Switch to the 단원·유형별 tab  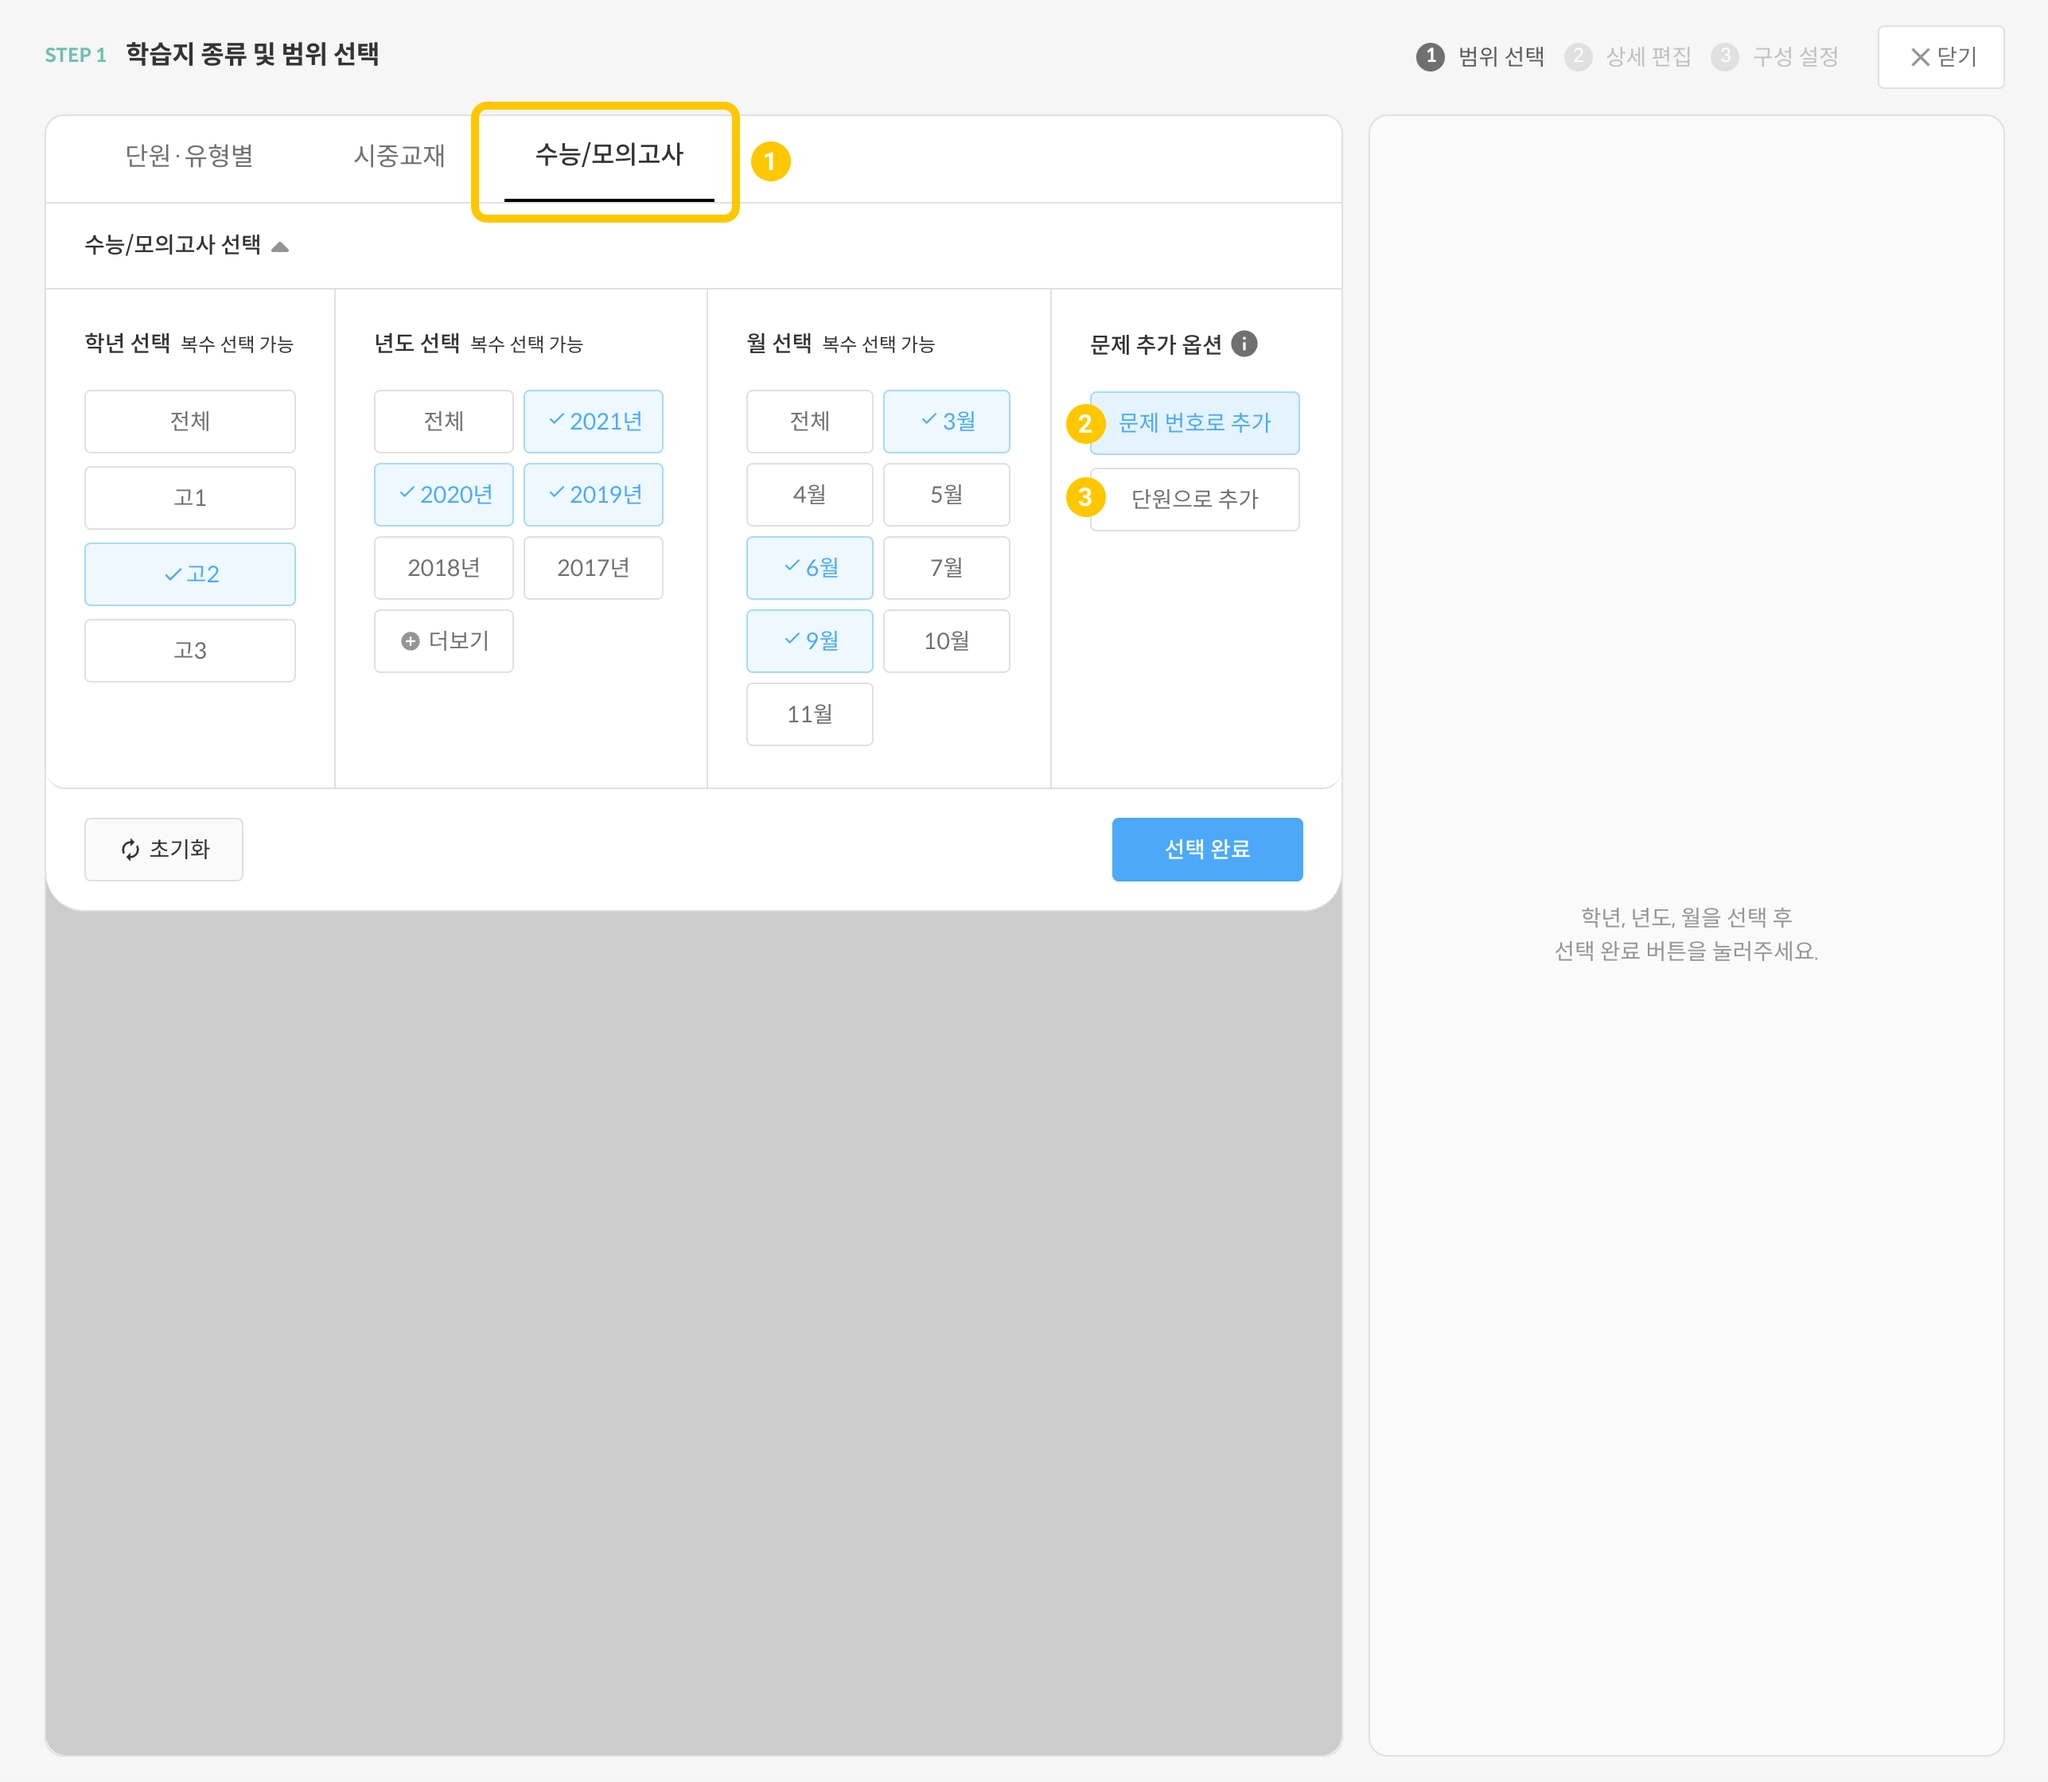[189, 156]
